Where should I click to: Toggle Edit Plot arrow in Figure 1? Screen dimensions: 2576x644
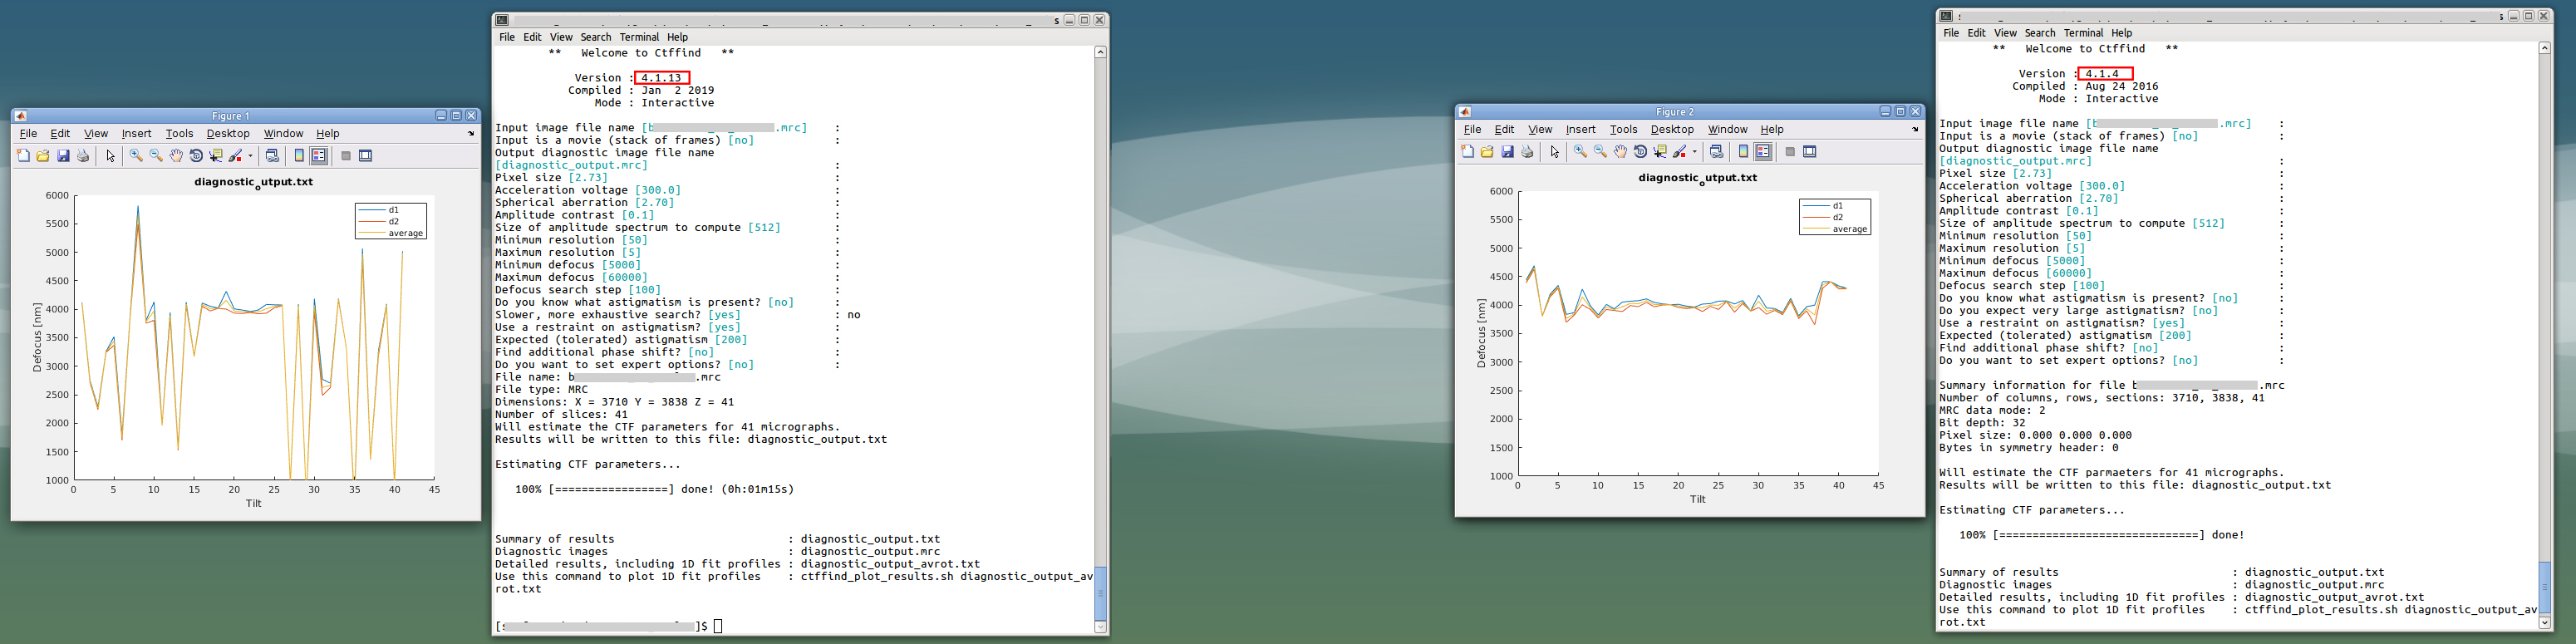tap(110, 156)
